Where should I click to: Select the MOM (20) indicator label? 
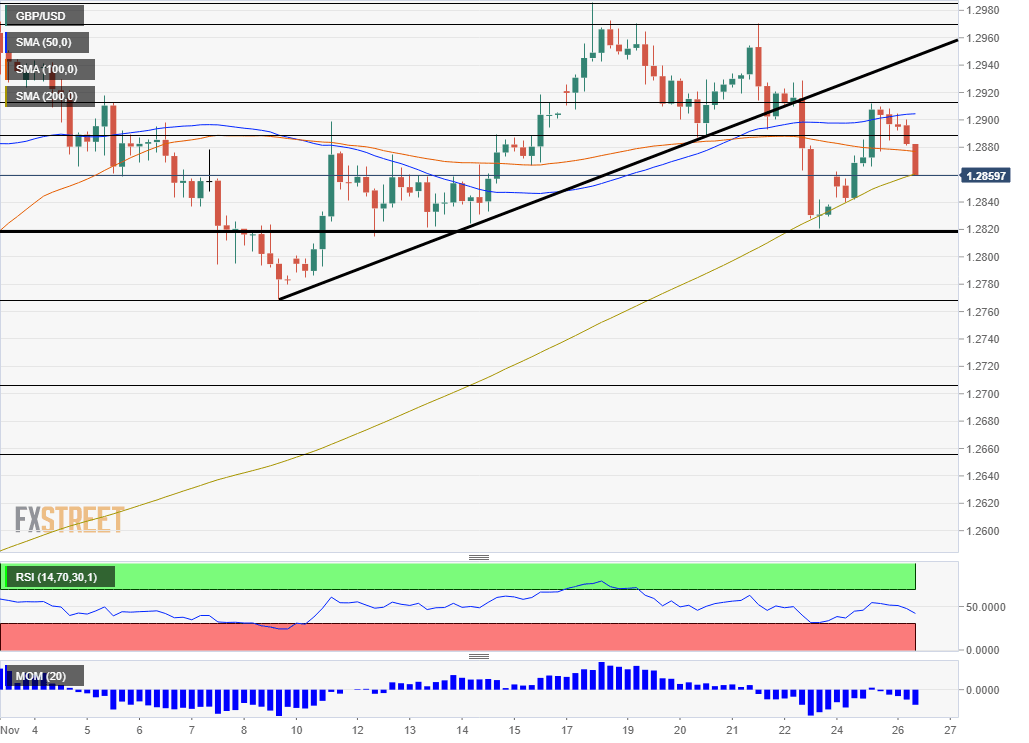pyautogui.click(x=42, y=676)
